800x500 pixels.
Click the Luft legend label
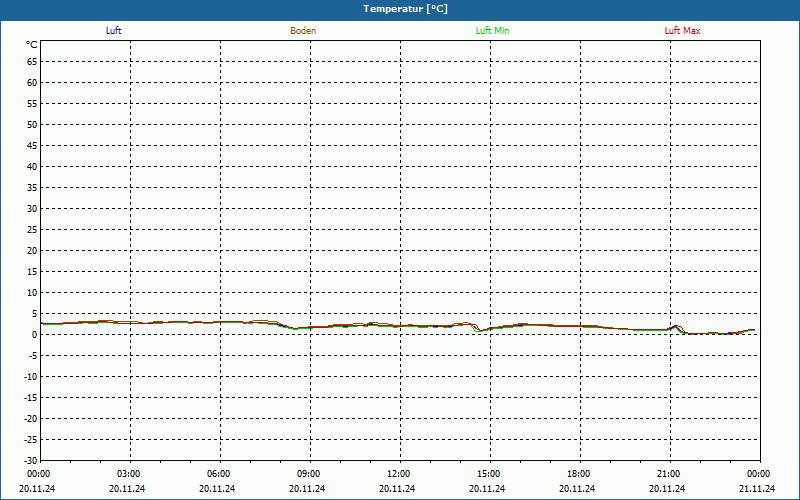coord(113,31)
